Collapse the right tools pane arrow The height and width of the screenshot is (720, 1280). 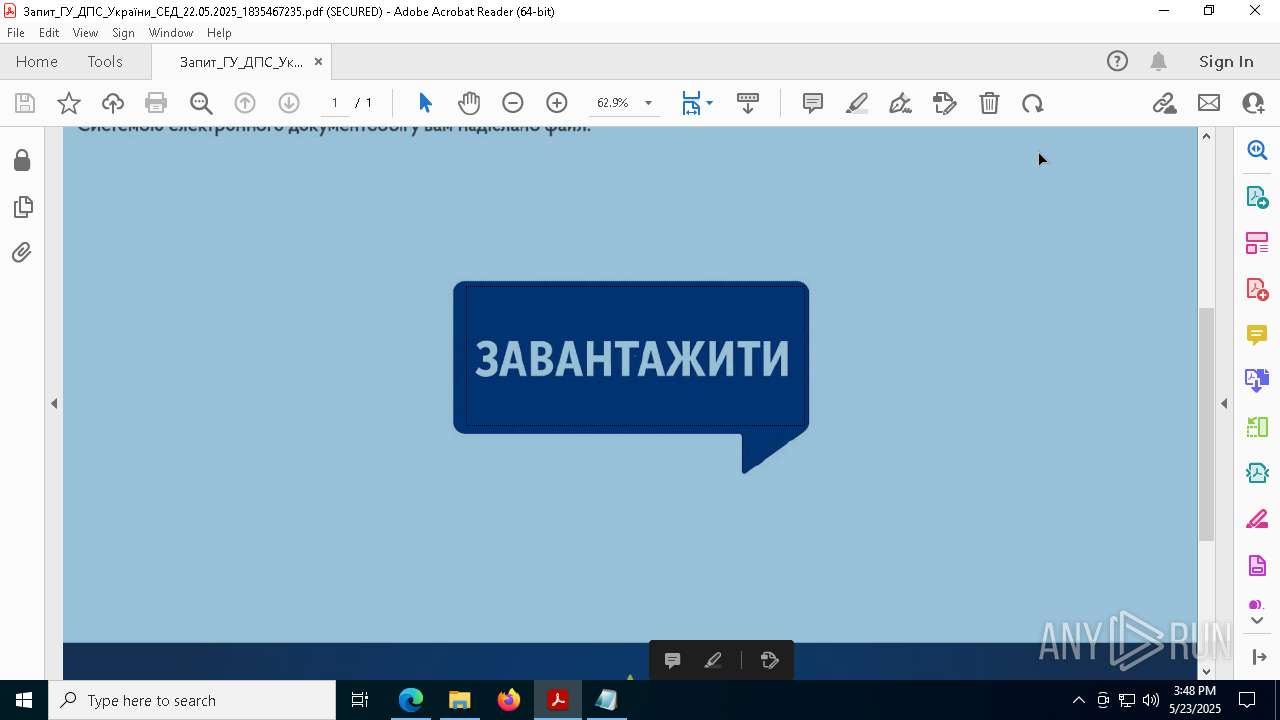click(x=1224, y=403)
